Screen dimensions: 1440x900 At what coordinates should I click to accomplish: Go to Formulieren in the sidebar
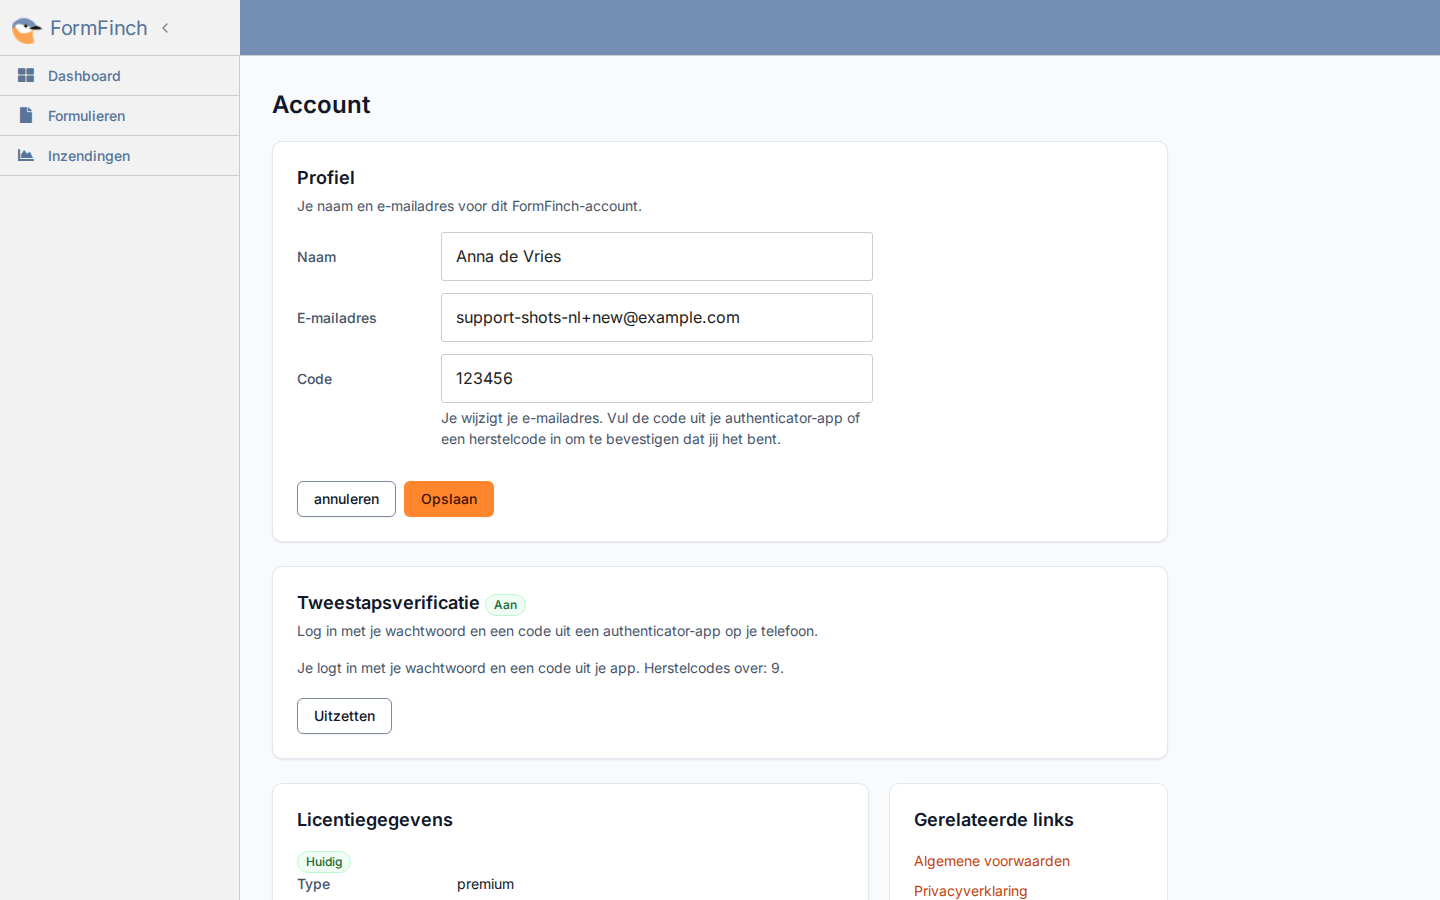point(120,116)
